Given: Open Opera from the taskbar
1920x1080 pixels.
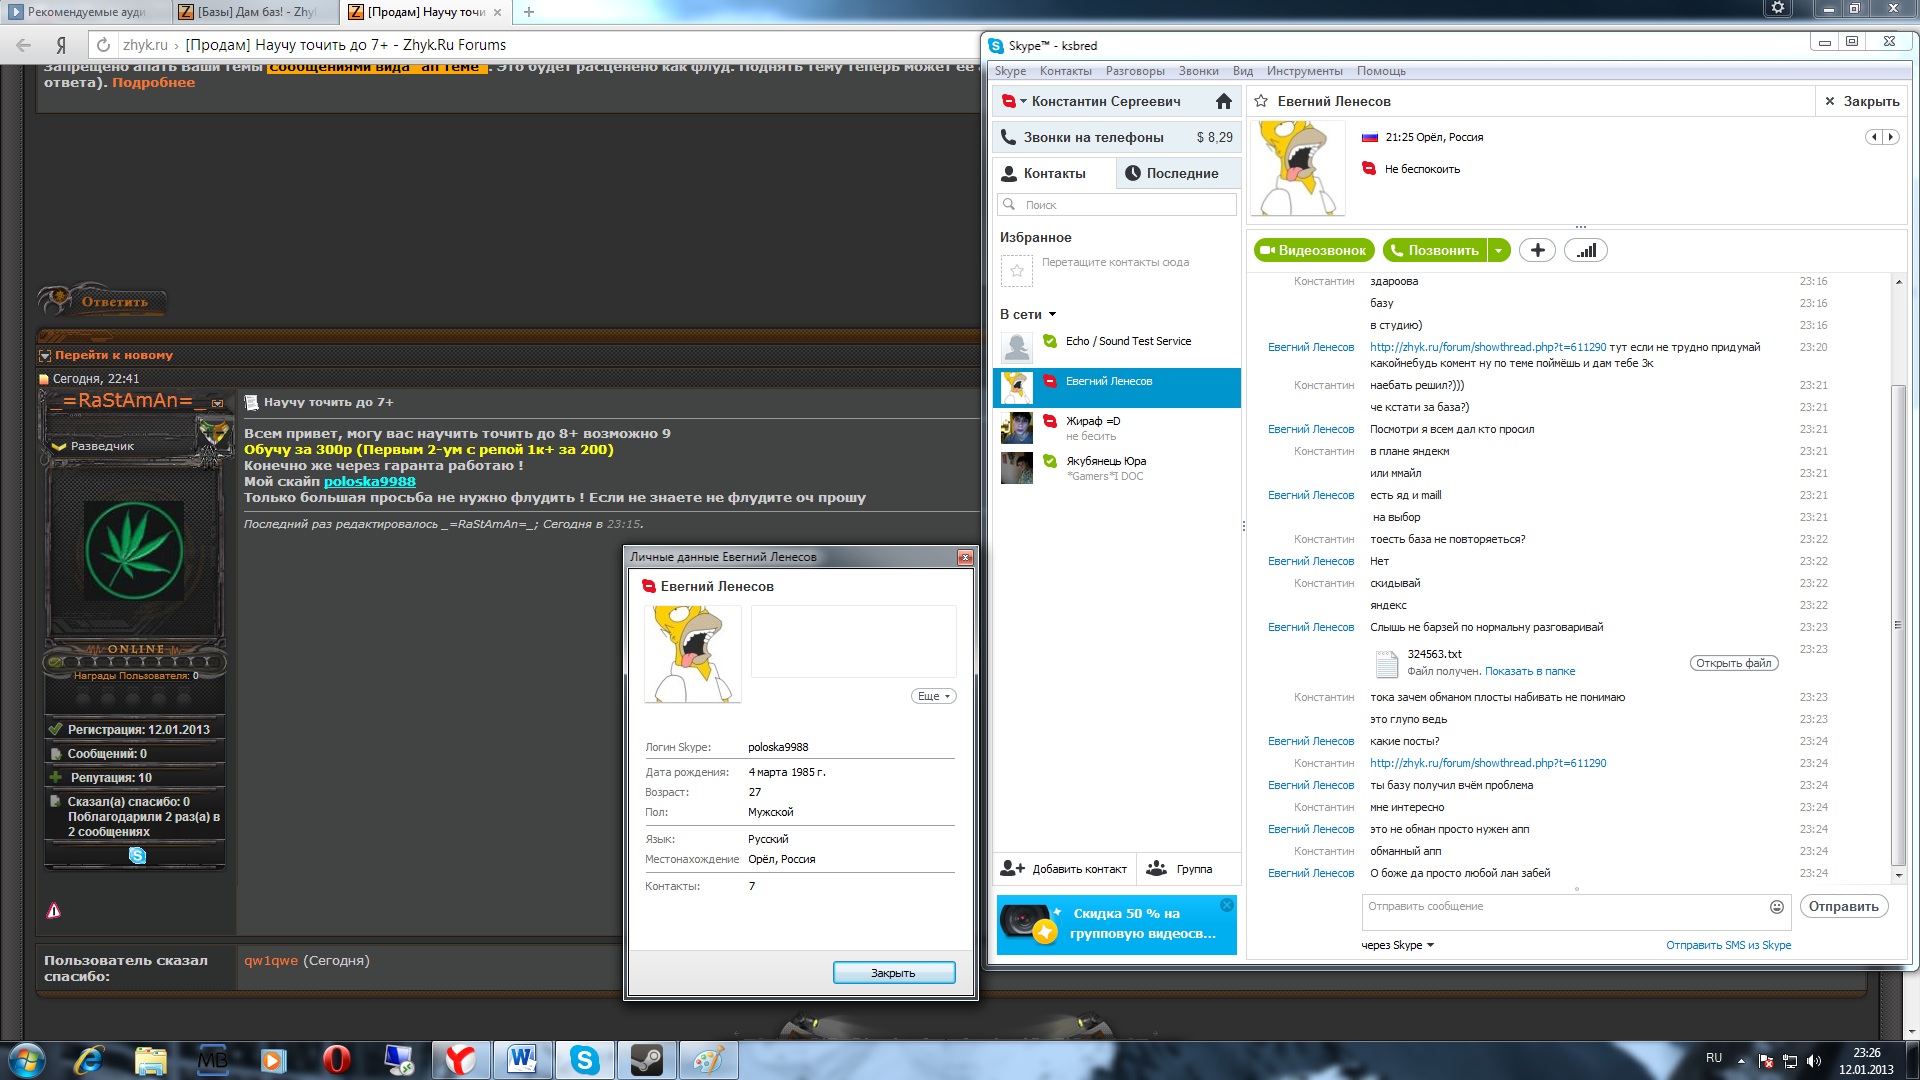Looking at the screenshot, I should [x=337, y=1059].
